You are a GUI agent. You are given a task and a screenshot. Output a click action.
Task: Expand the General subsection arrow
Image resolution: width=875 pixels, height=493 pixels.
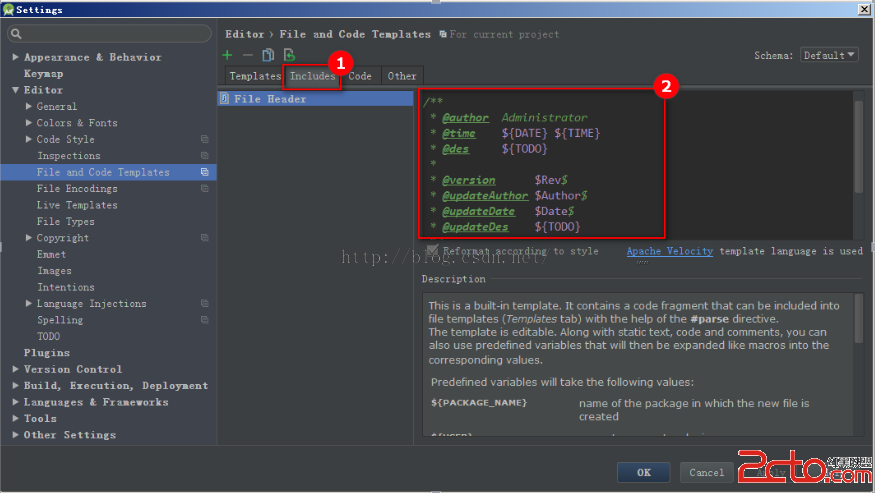[x=28, y=106]
